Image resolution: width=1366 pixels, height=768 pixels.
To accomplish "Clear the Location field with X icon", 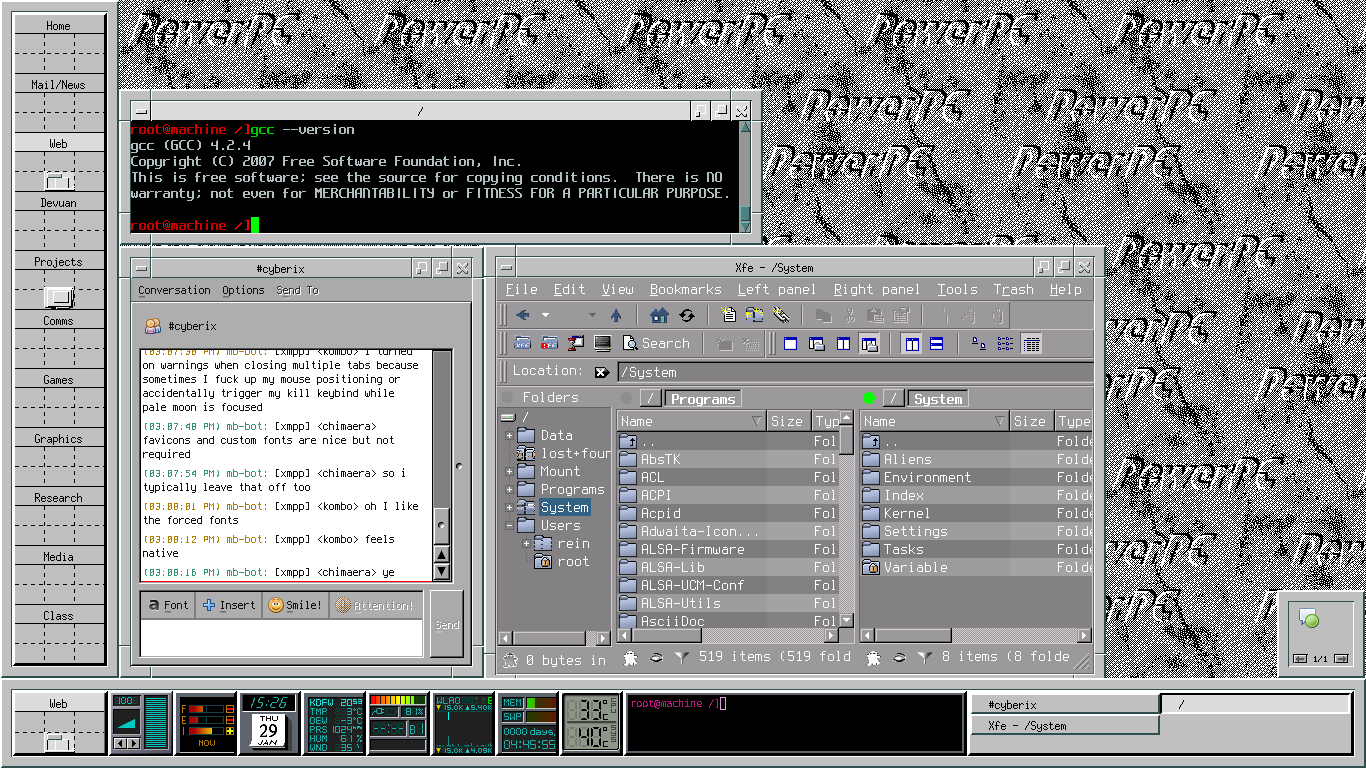I will 602,372.
